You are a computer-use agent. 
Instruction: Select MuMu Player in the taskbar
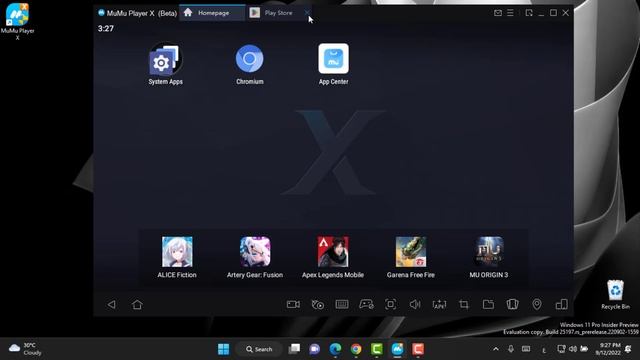pos(398,349)
